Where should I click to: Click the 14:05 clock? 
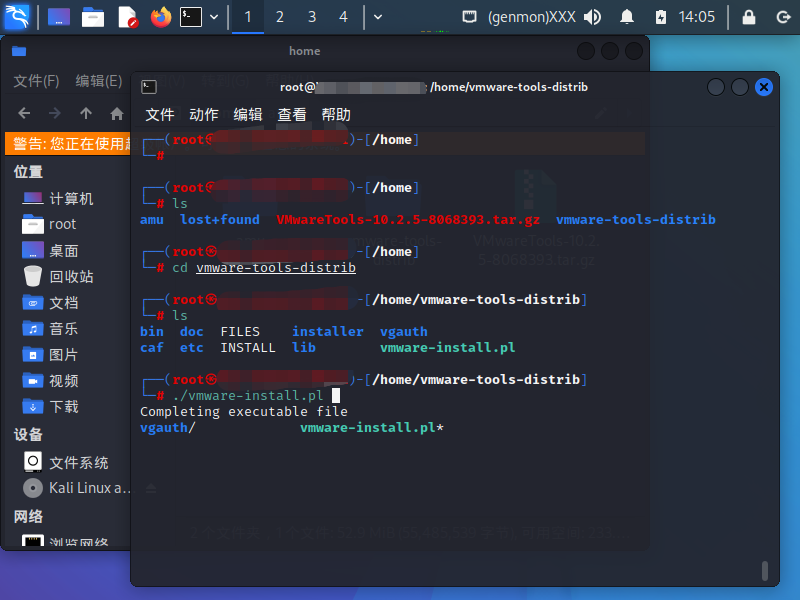pos(696,17)
